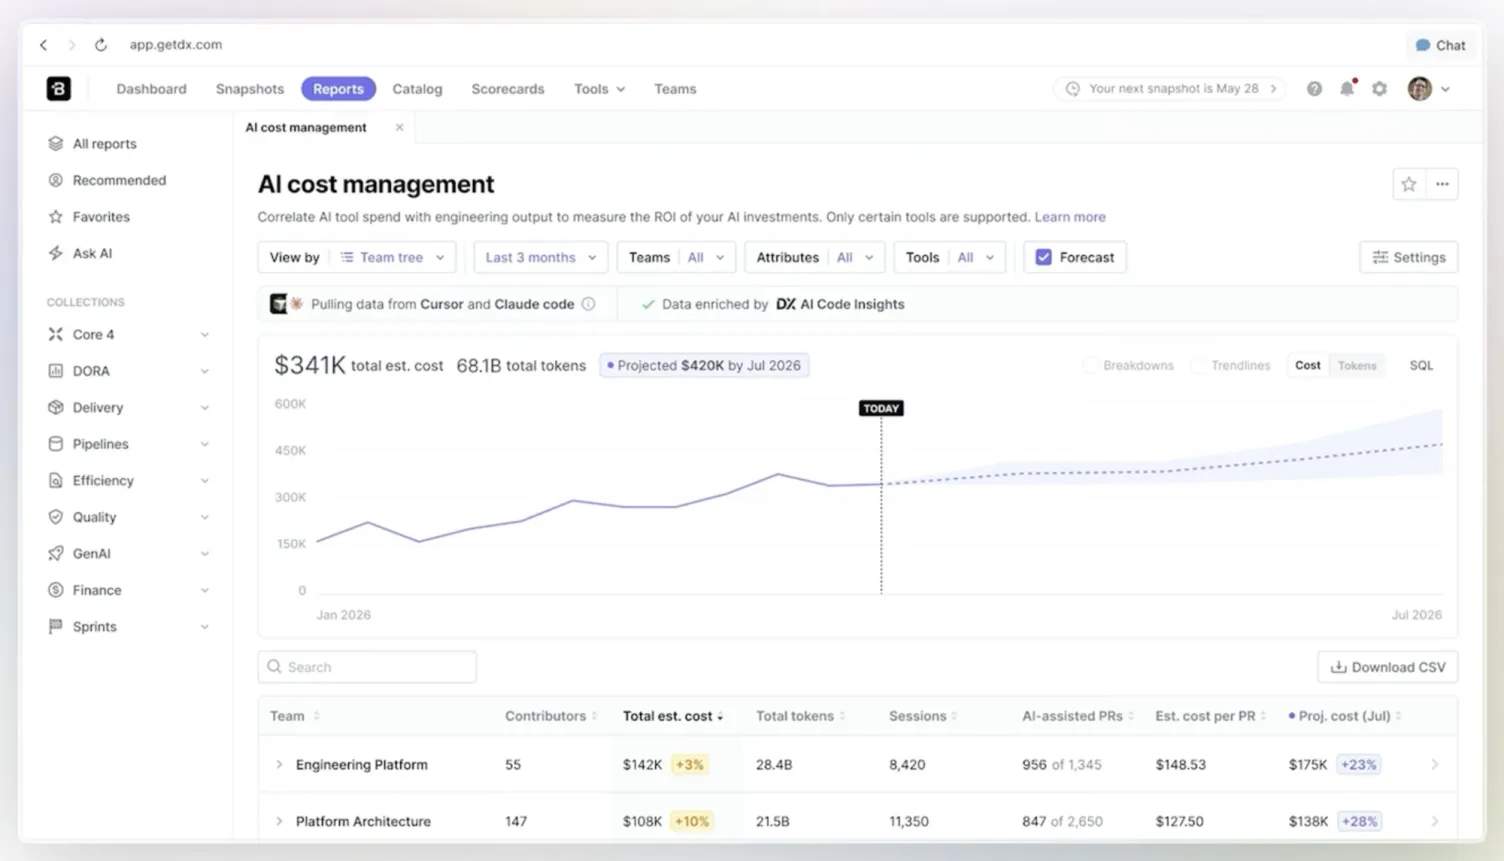Expand the Finance collection chevron

(204, 590)
